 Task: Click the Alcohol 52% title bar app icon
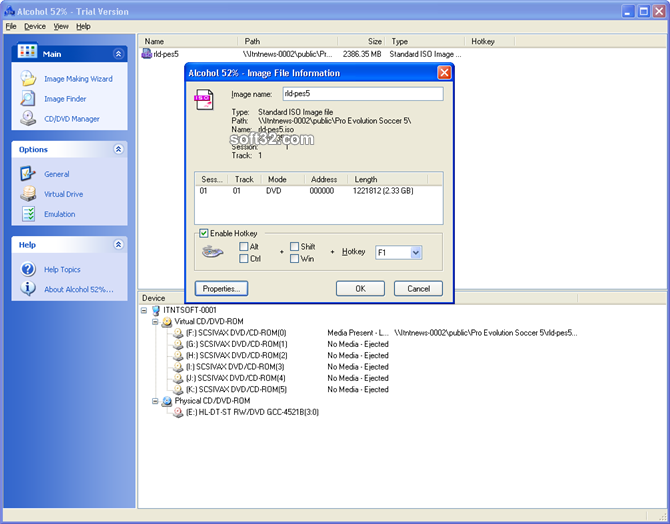(9, 11)
